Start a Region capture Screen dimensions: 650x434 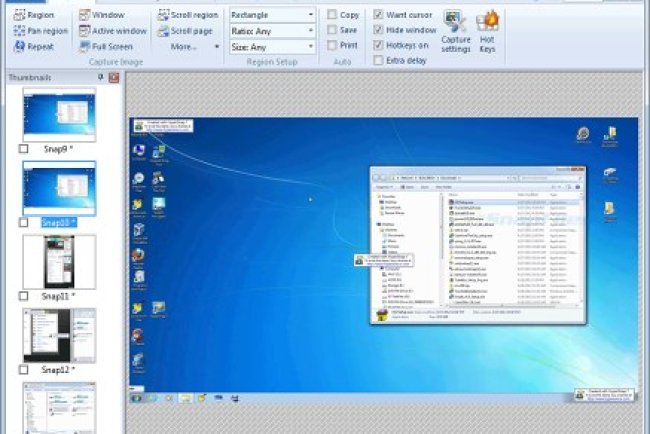tap(34, 15)
